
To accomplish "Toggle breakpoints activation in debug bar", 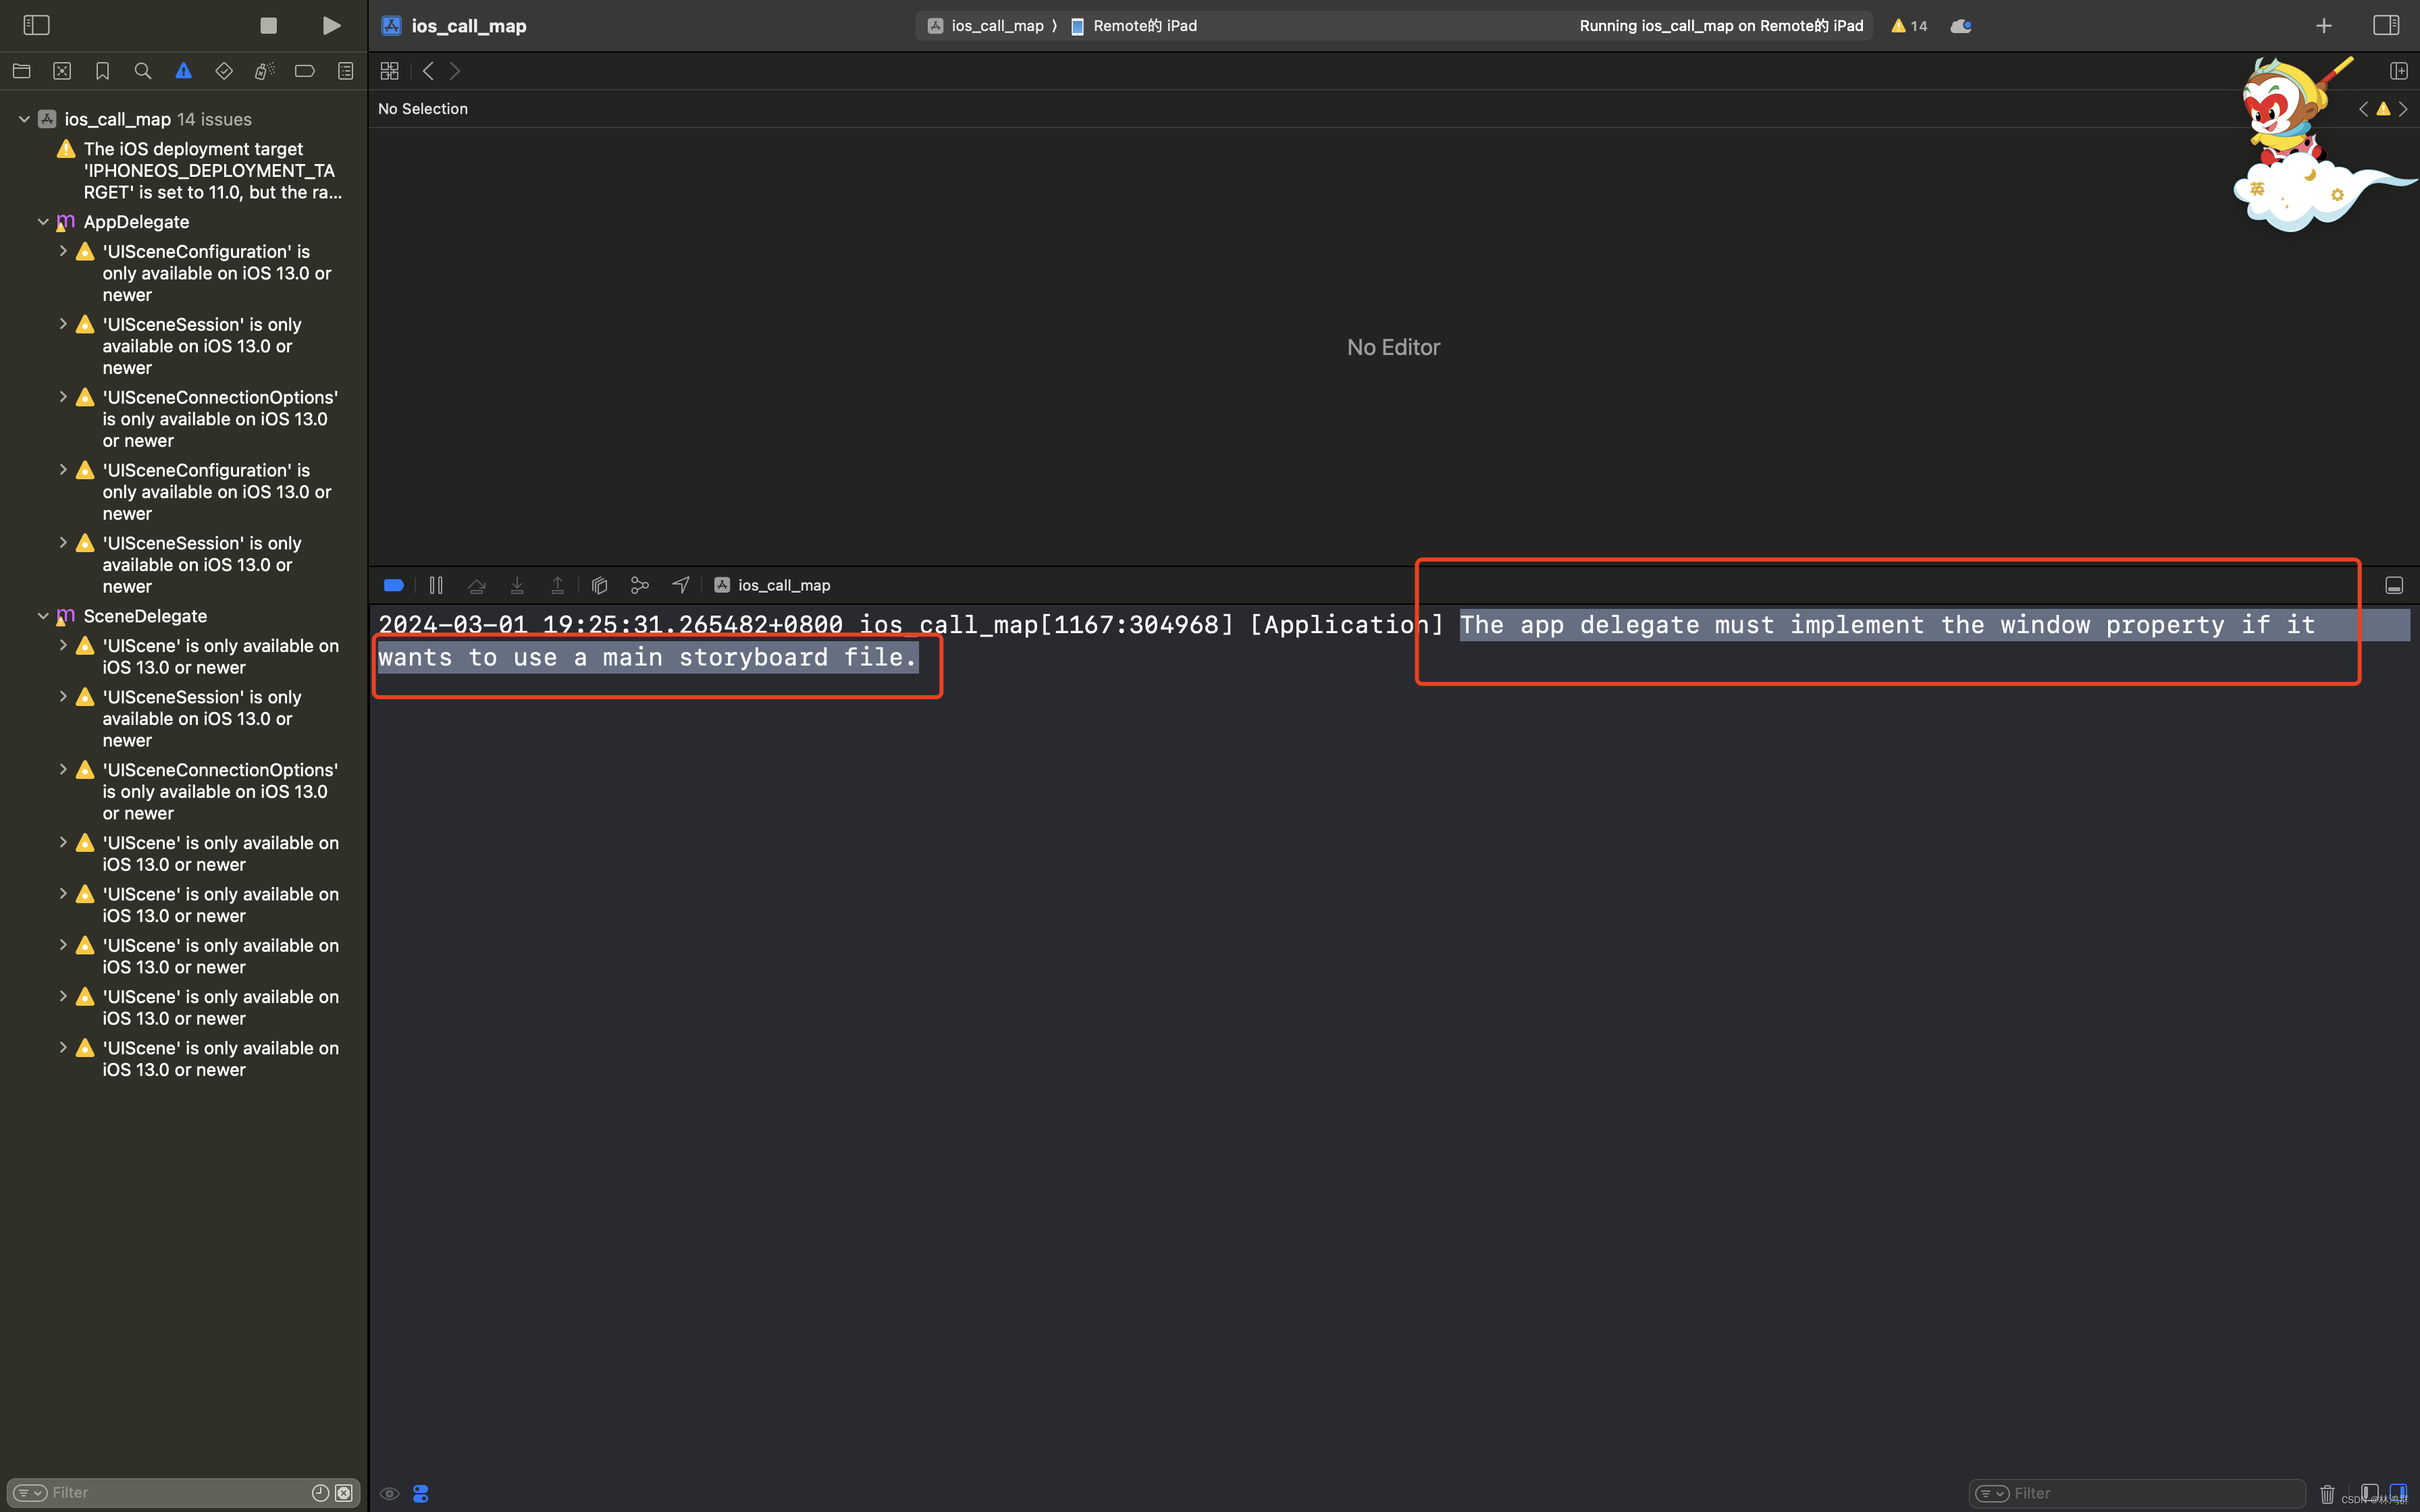I will 394,586.
